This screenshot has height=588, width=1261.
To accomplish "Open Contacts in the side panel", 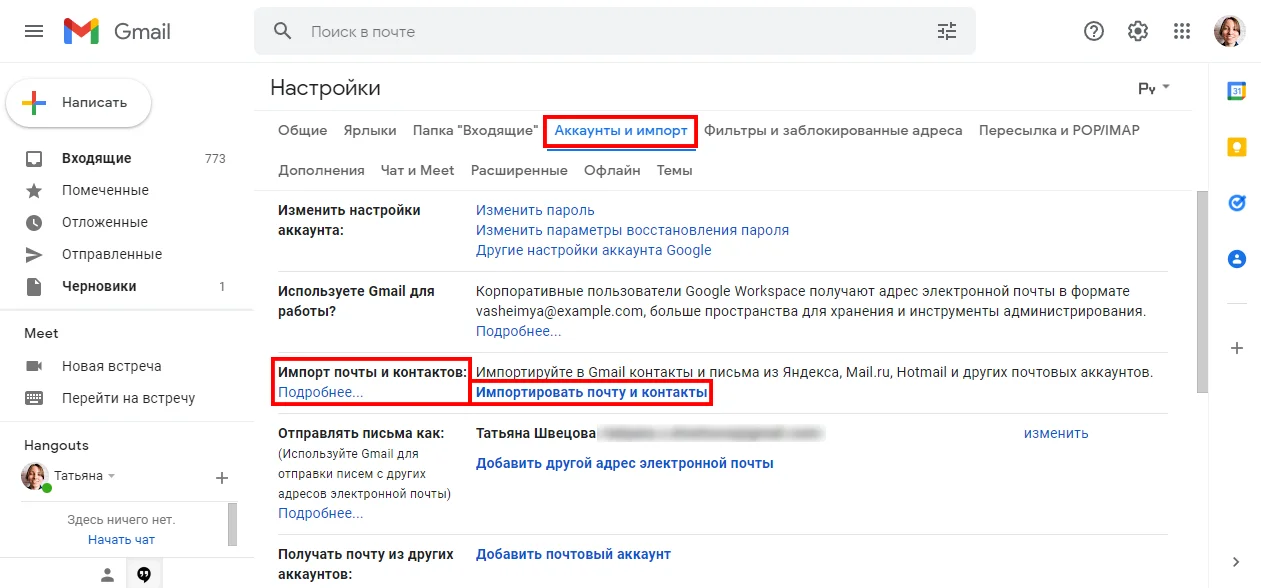I will pyautogui.click(x=1237, y=259).
